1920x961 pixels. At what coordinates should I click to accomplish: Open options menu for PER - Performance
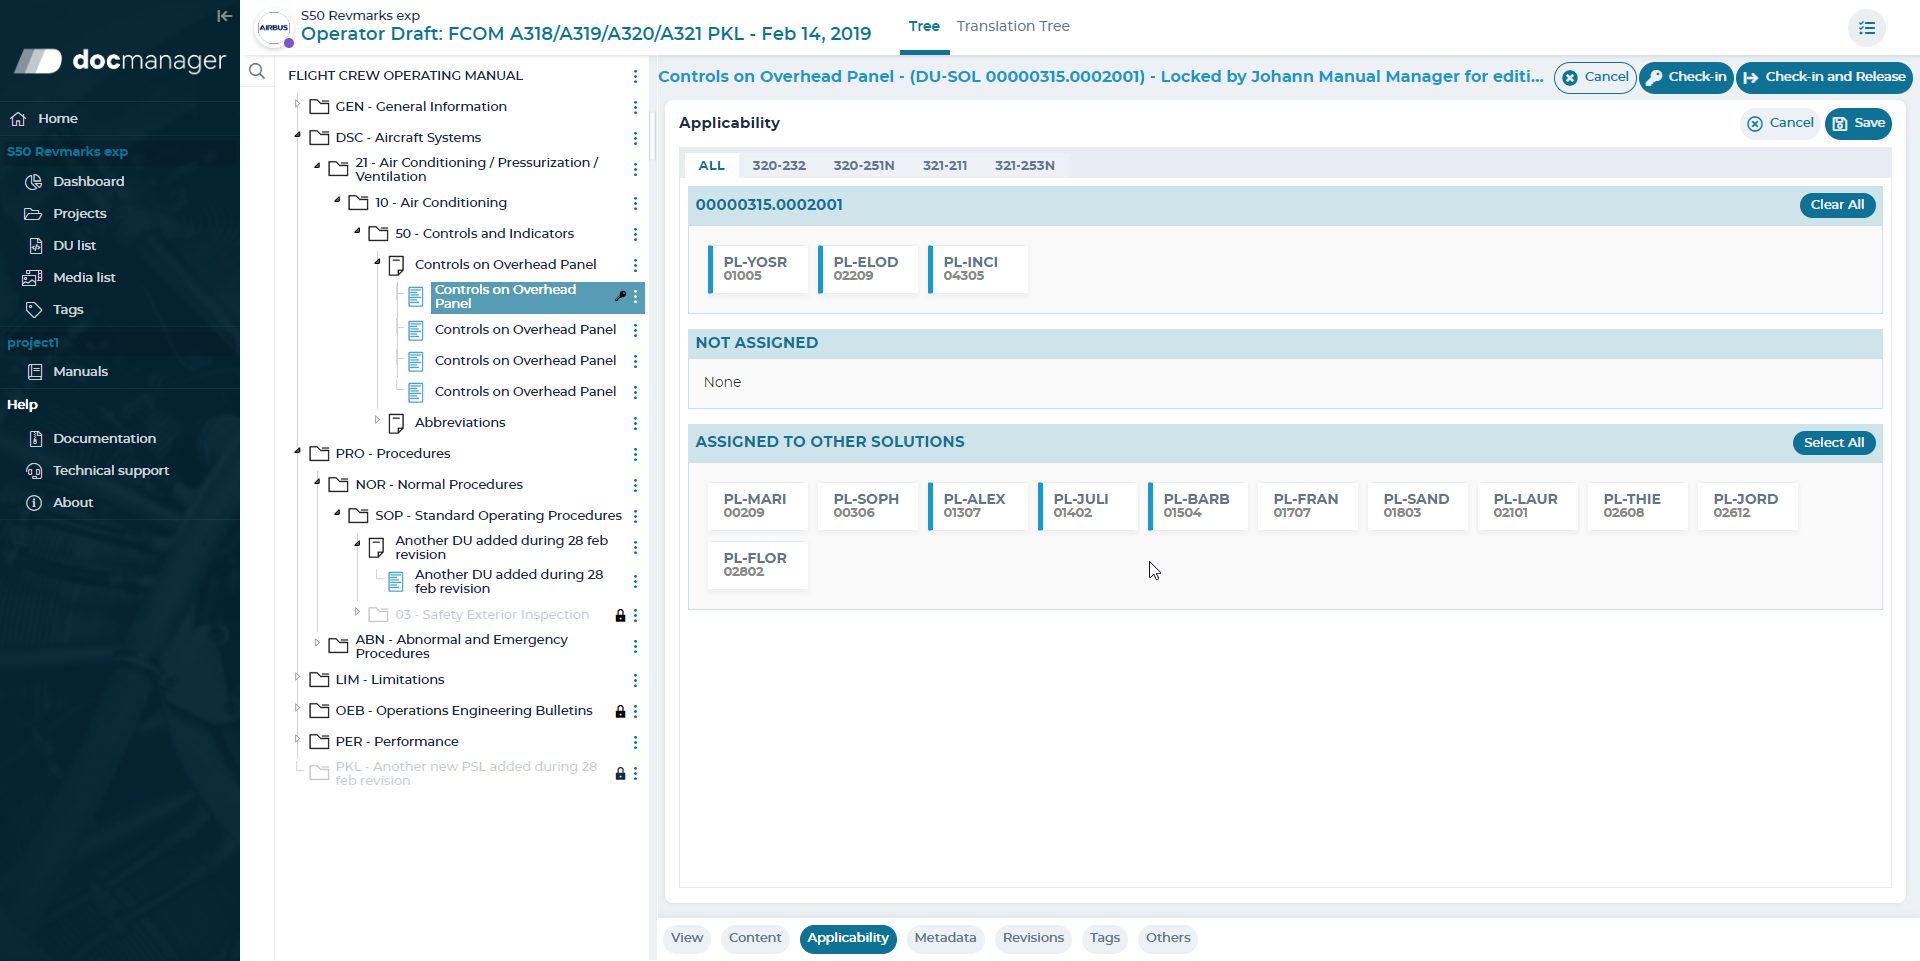[635, 742]
